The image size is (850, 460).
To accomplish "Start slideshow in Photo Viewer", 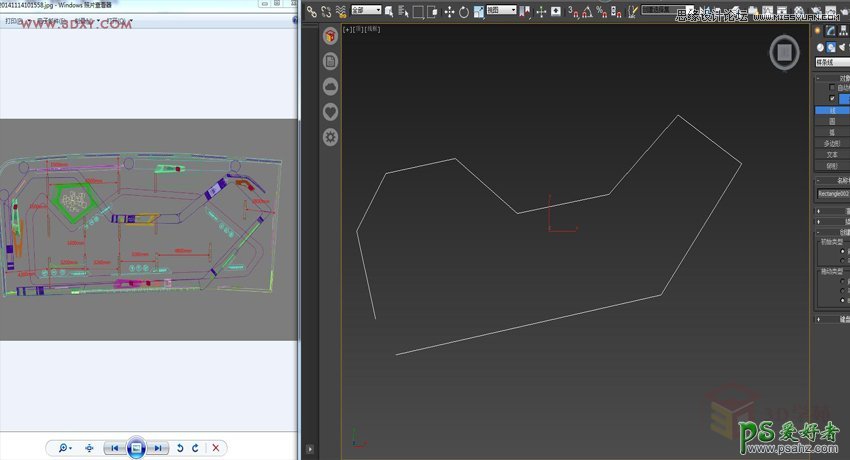I will (x=136, y=448).
